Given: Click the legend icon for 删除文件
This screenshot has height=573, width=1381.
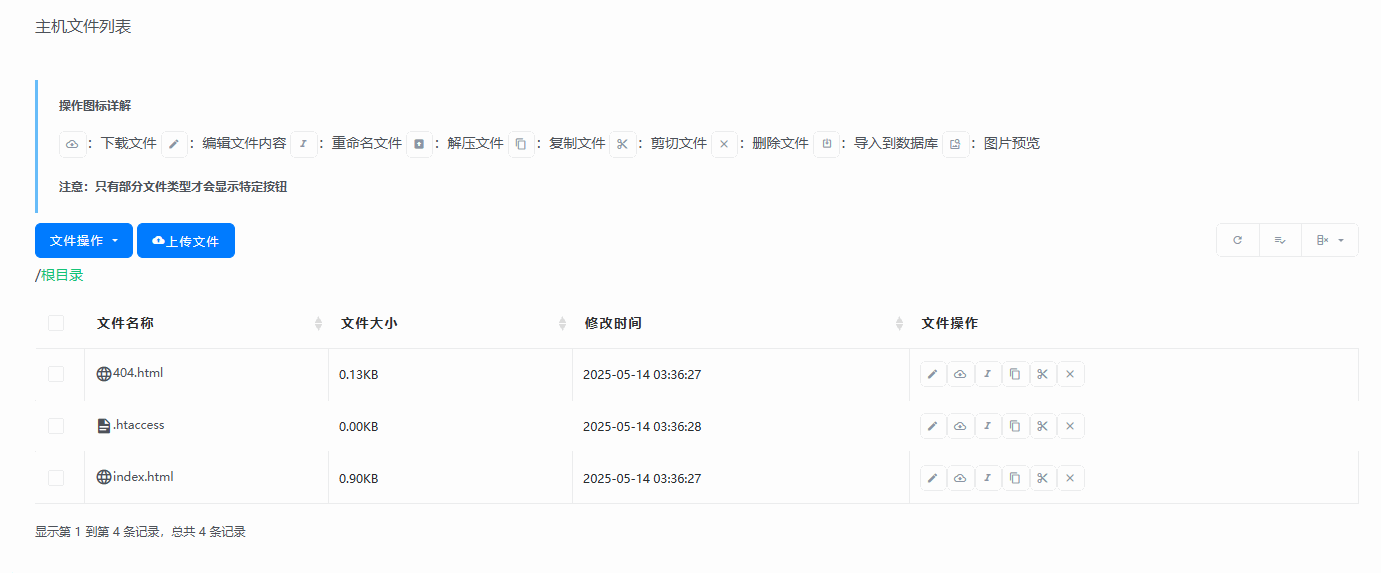Looking at the screenshot, I should [x=724, y=144].
